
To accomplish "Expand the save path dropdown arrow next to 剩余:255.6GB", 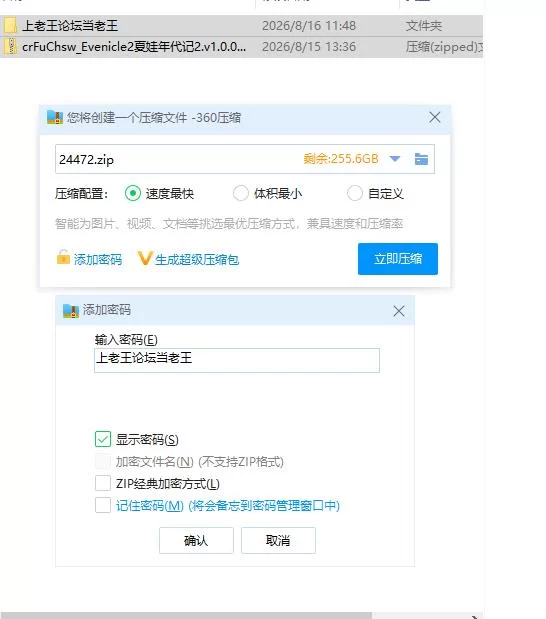I will (x=394, y=159).
